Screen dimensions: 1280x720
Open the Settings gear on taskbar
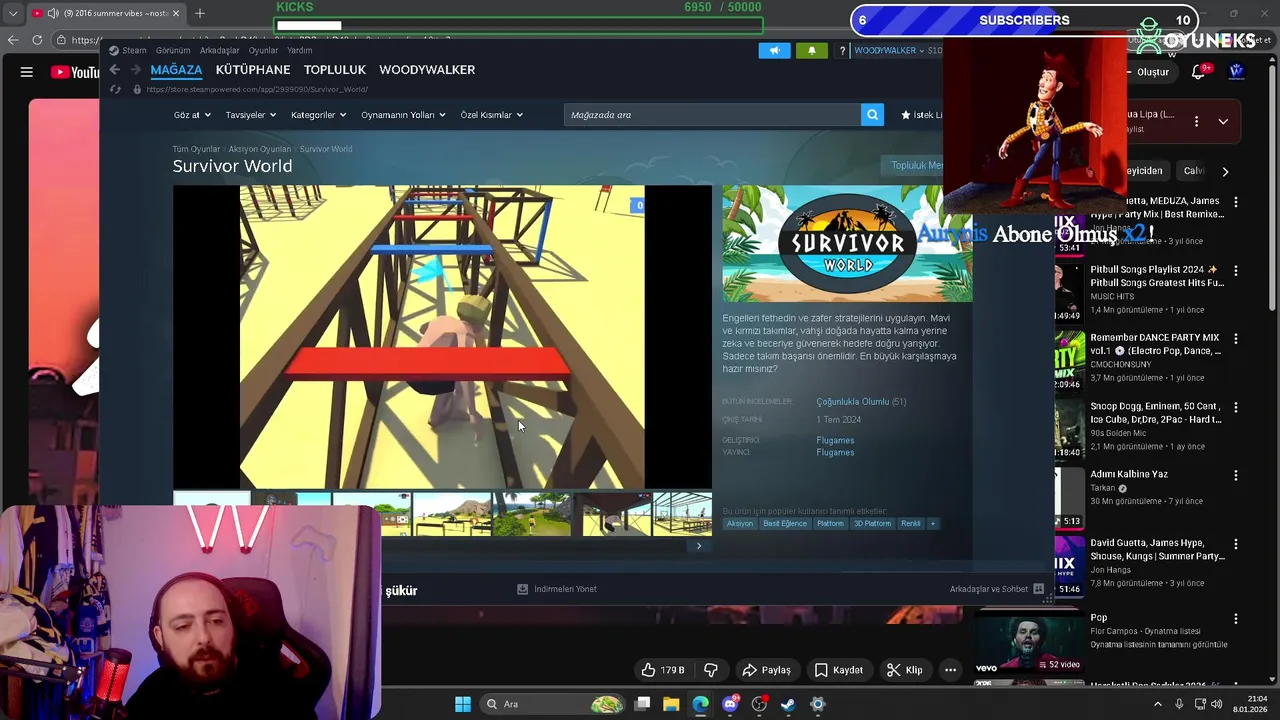pos(817,704)
